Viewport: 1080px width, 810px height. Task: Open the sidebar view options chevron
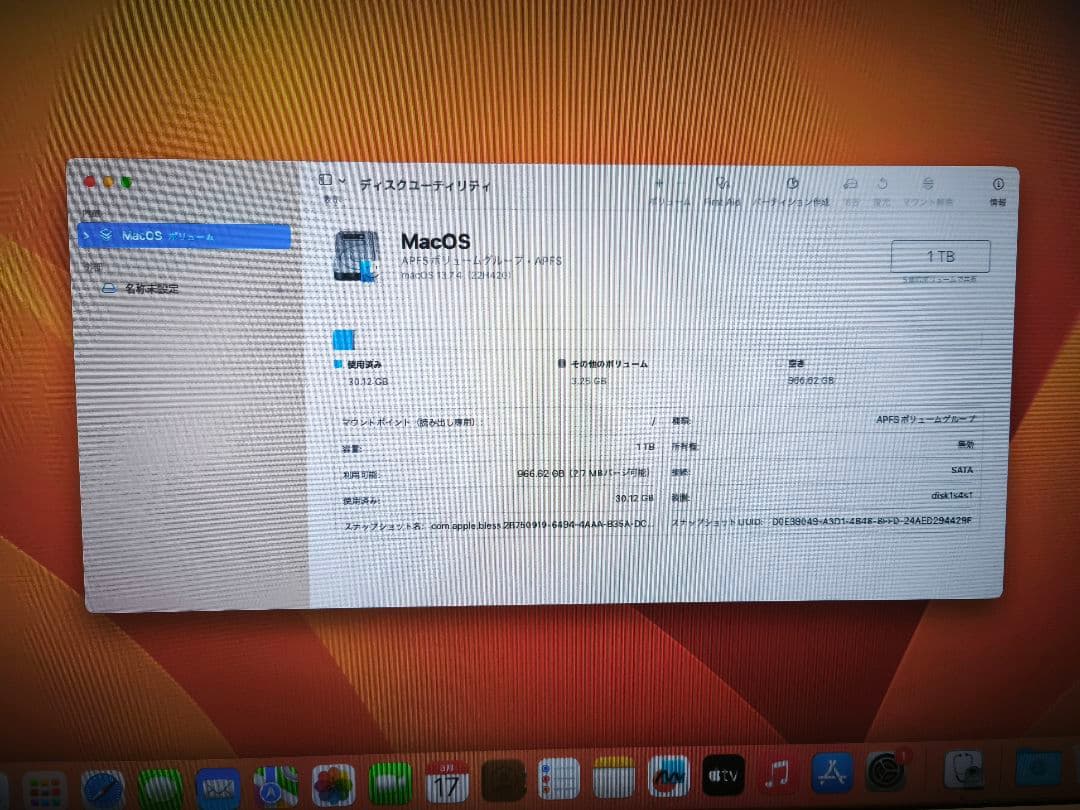pos(341,181)
